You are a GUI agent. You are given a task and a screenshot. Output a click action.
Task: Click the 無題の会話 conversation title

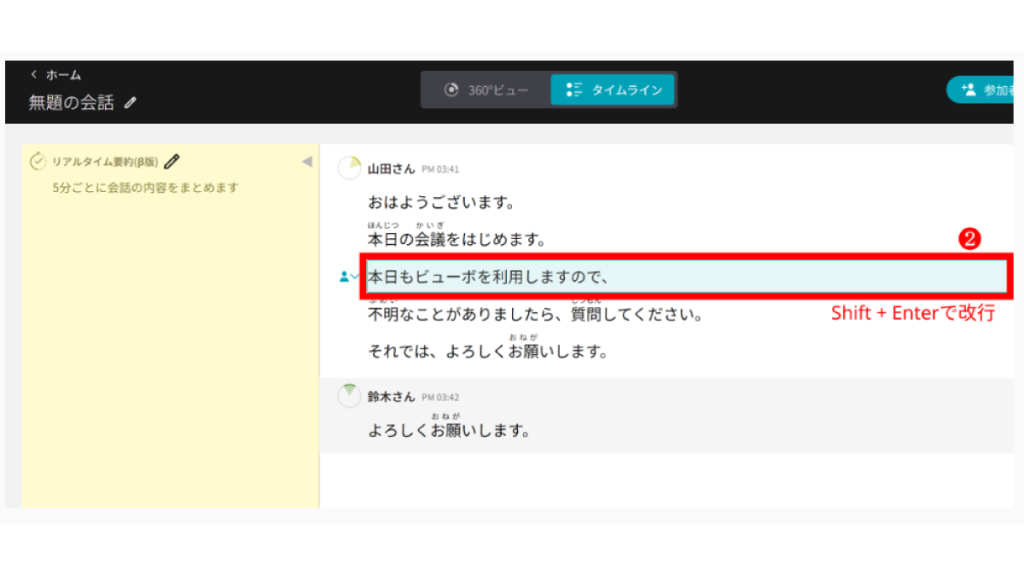[71, 103]
